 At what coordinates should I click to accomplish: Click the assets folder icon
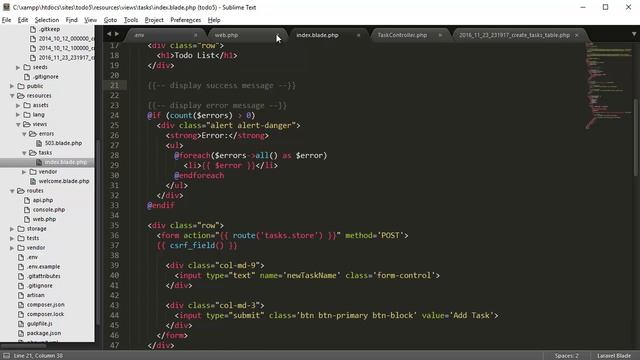pos(27,105)
